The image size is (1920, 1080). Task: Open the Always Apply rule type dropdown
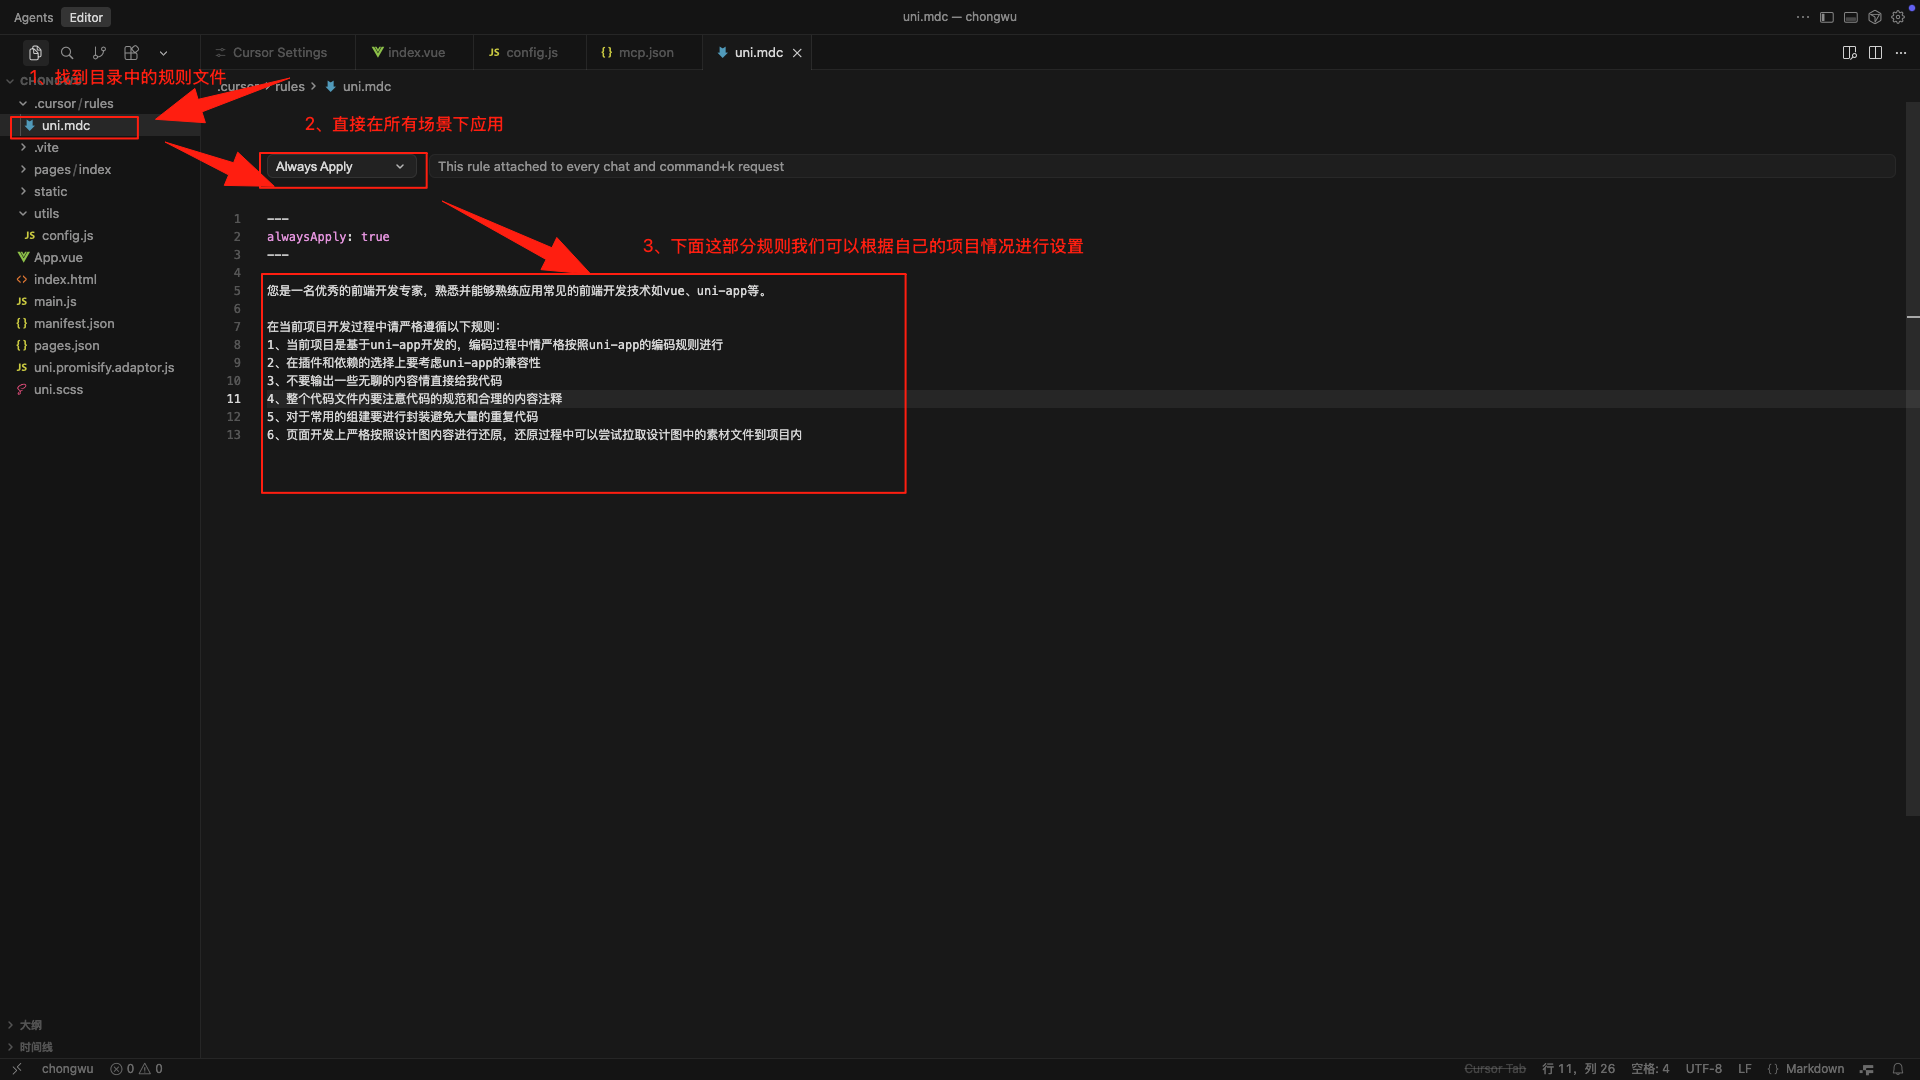(x=340, y=167)
